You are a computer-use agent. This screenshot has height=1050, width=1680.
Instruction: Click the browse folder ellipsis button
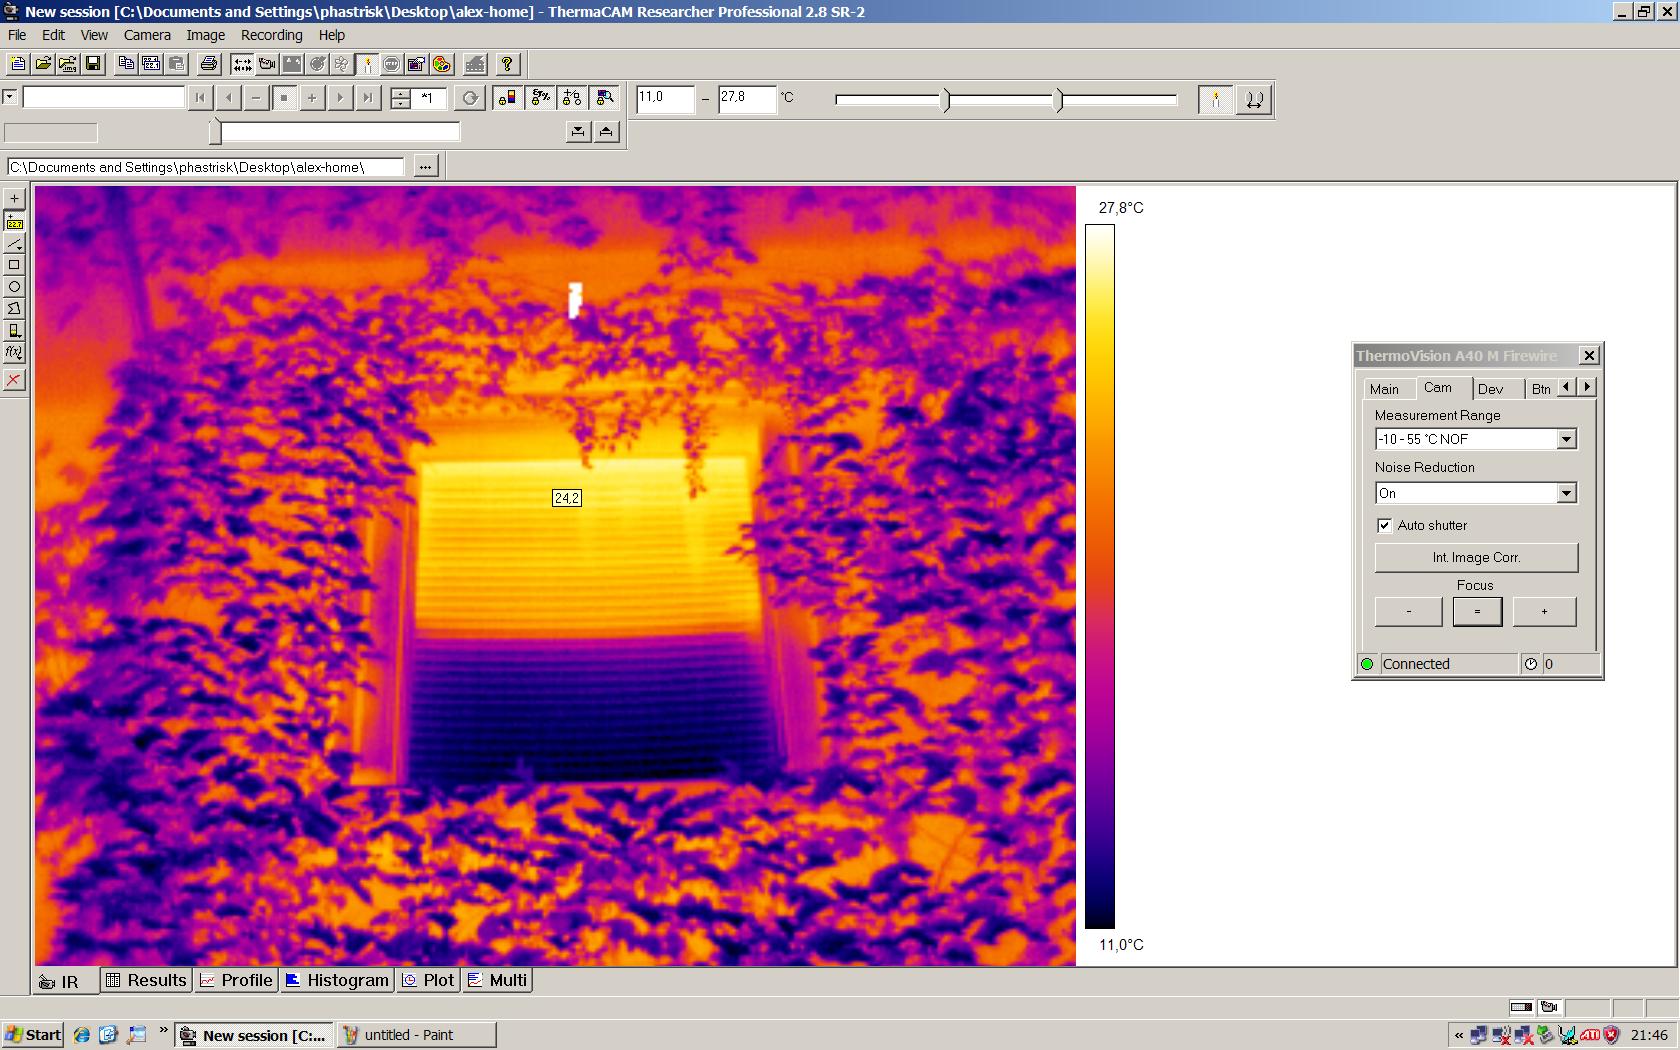coord(426,167)
